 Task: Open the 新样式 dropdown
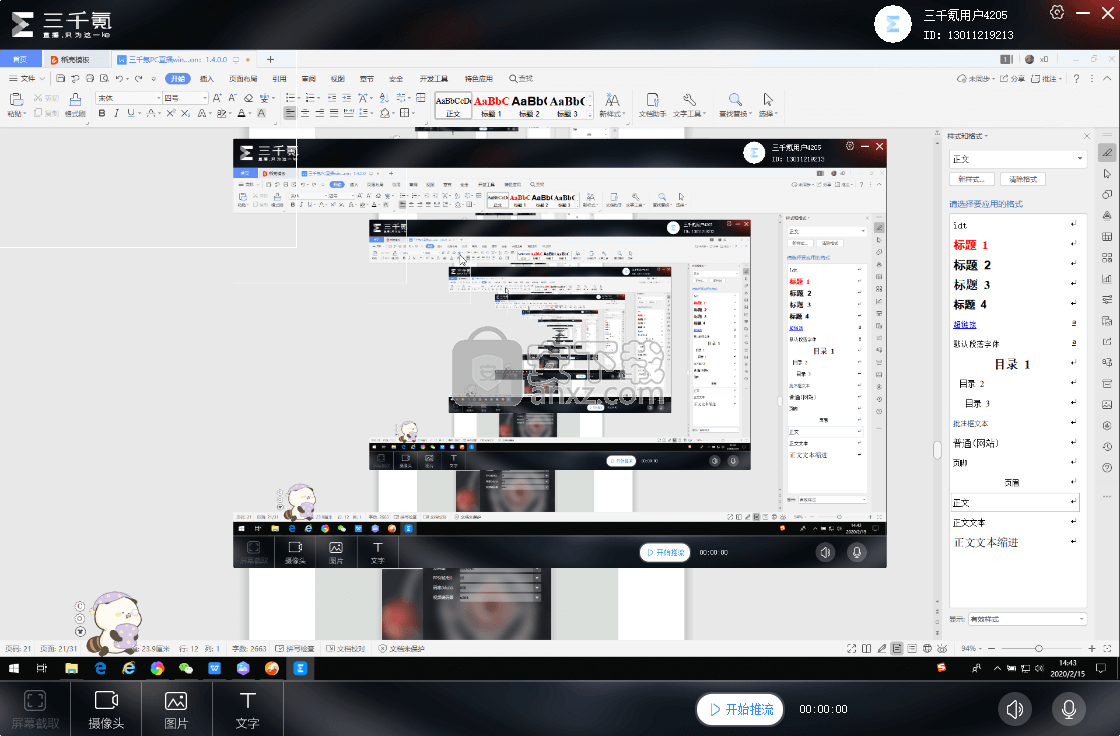(612, 104)
